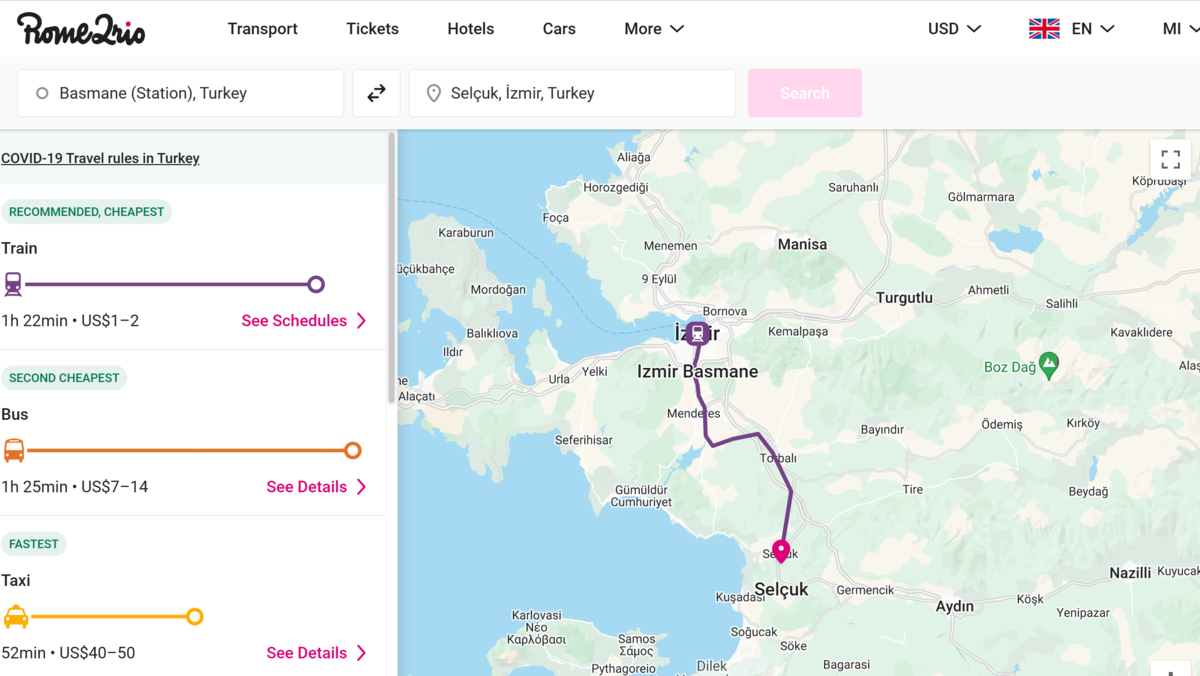Screen dimensions: 1200x676
Task: Click the Boz Dağ mountain marker on map
Action: 1048,365
